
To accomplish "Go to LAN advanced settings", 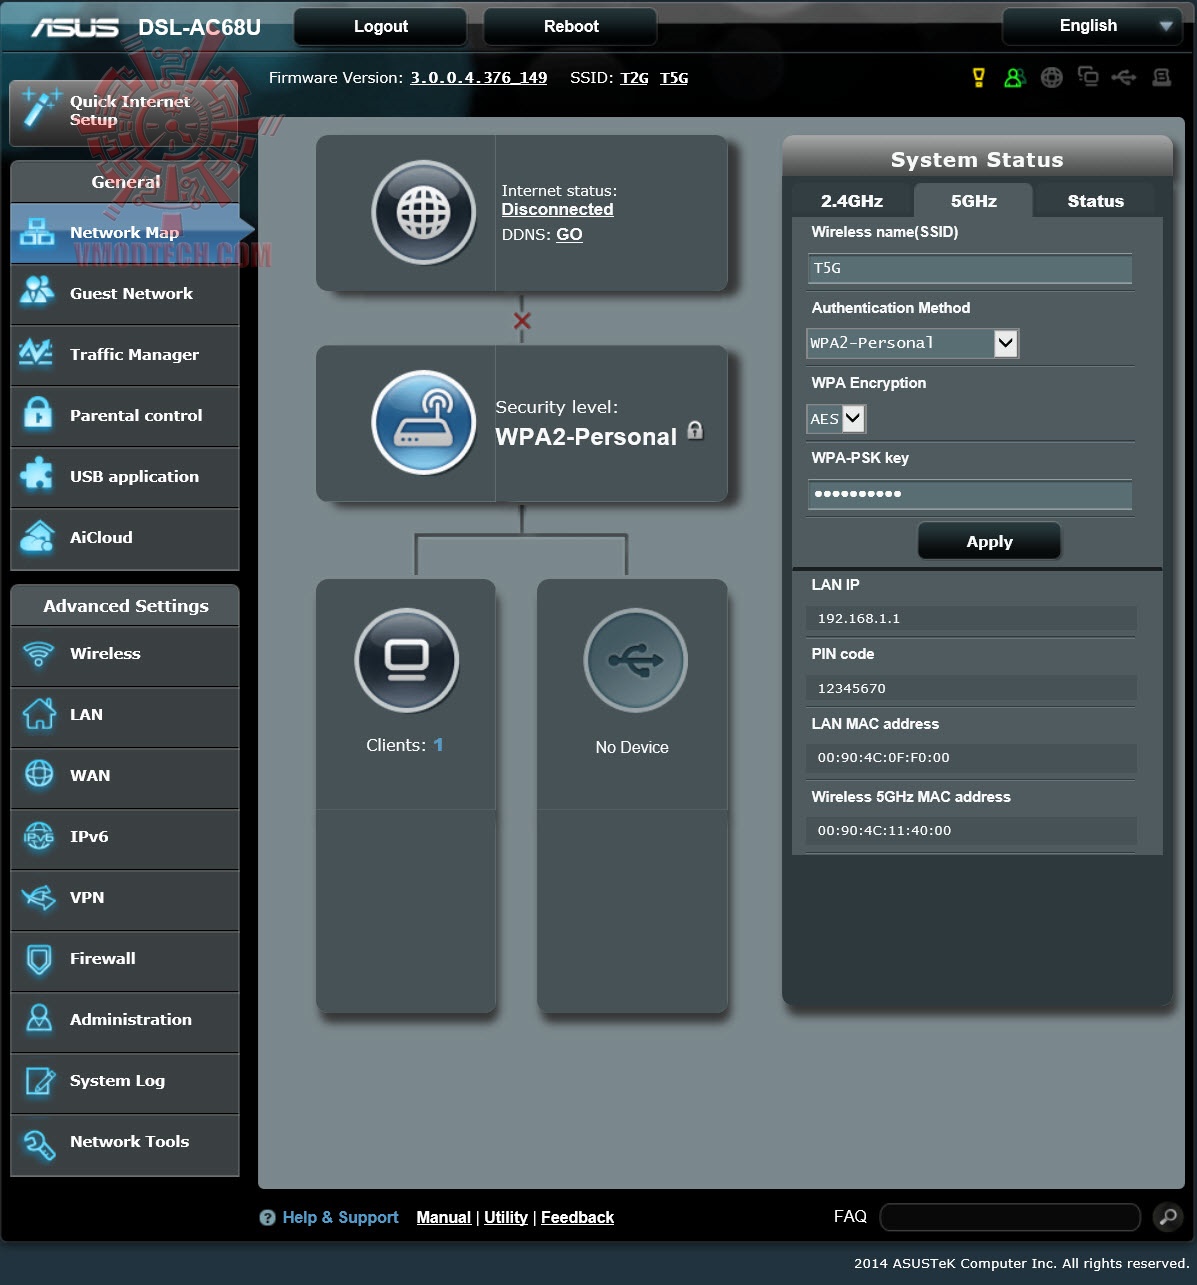I will 125,716.
